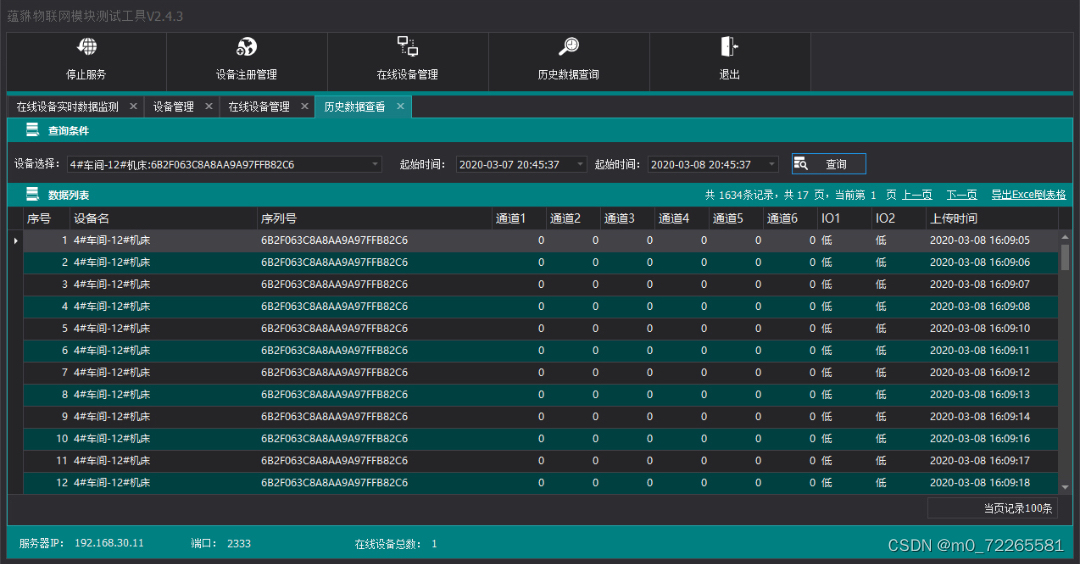
Task: Open 设备注册管理 toolbar icon
Action: tap(247, 47)
